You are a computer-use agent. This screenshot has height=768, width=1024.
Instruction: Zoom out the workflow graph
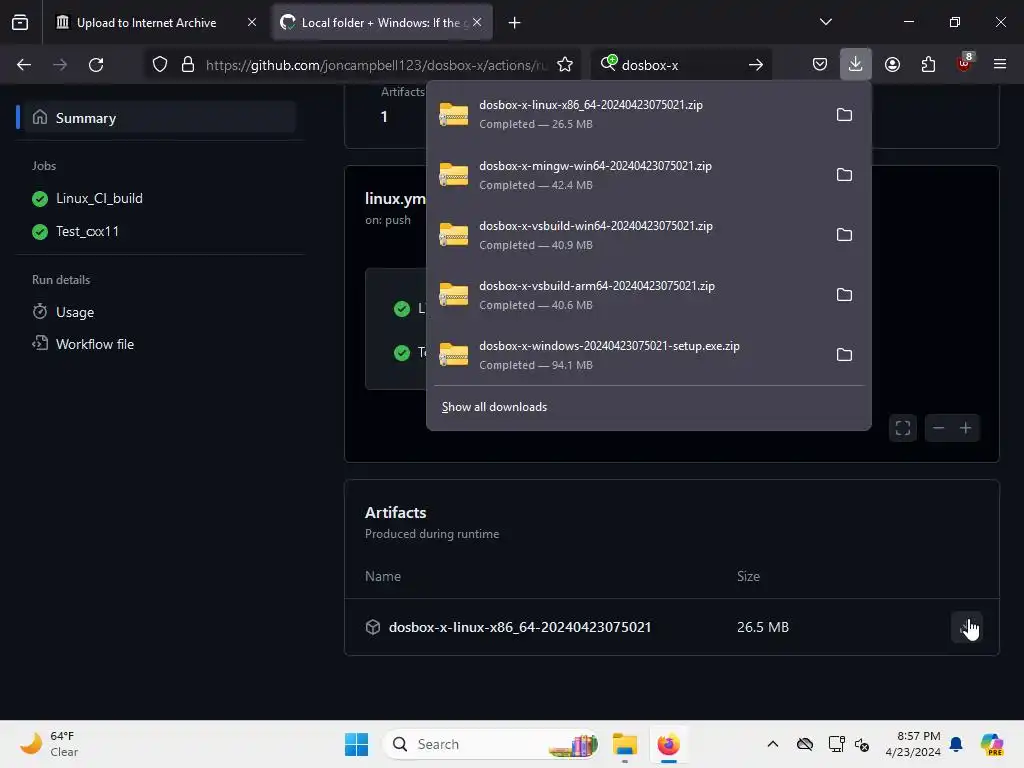point(938,428)
